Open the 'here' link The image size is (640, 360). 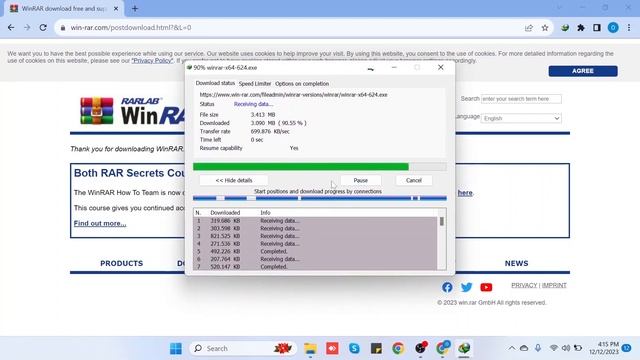[x=465, y=193]
